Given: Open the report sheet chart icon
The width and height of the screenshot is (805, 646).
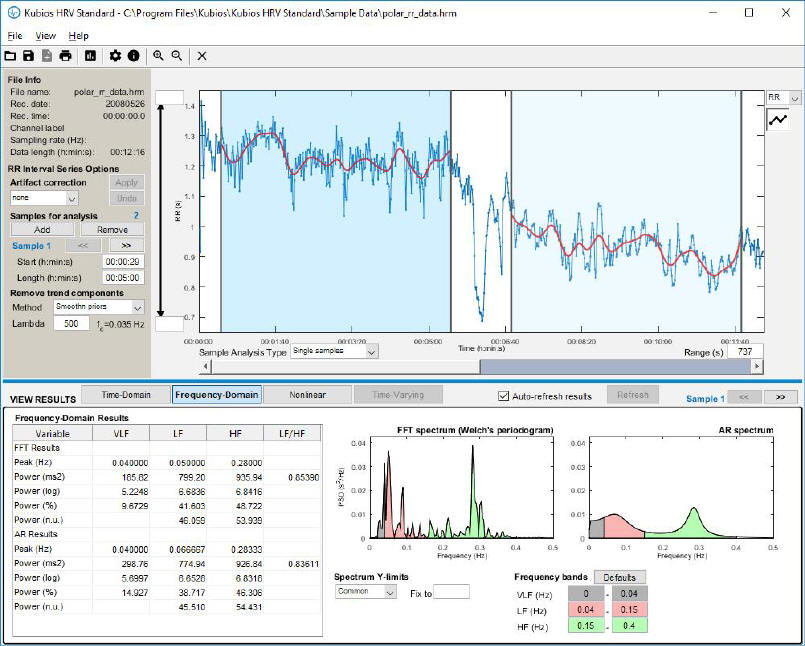Looking at the screenshot, I should 90,56.
